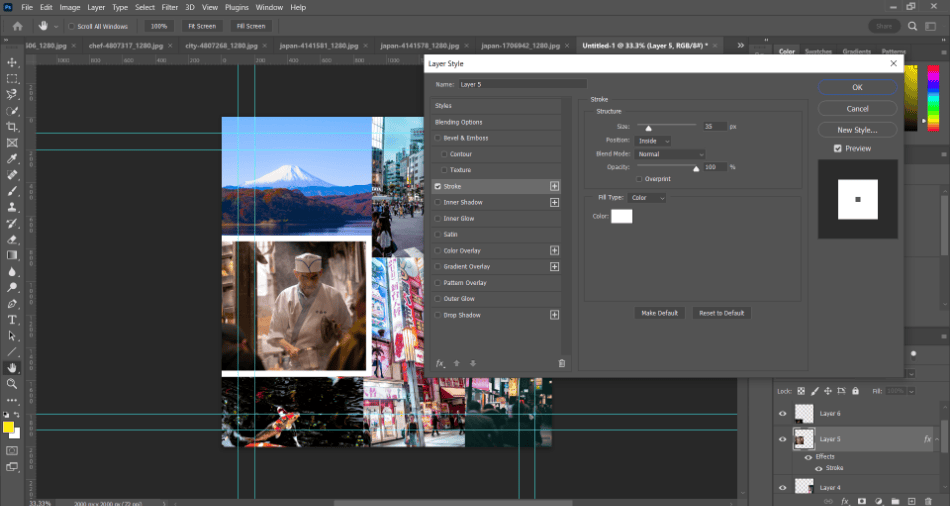Add another Stroke effect with plus icon
The width and height of the screenshot is (950, 506).
[x=554, y=186]
